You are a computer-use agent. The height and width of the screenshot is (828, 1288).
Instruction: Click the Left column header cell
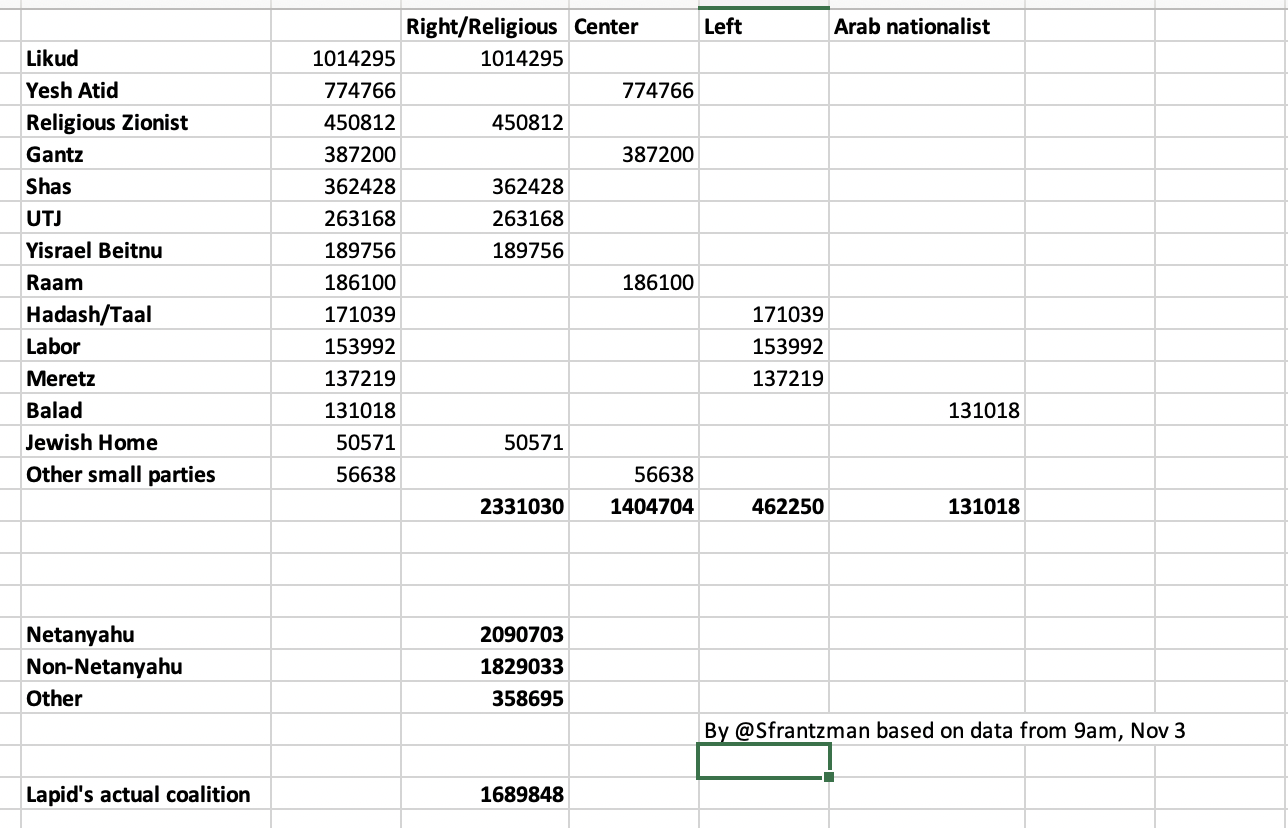[723, 26]
